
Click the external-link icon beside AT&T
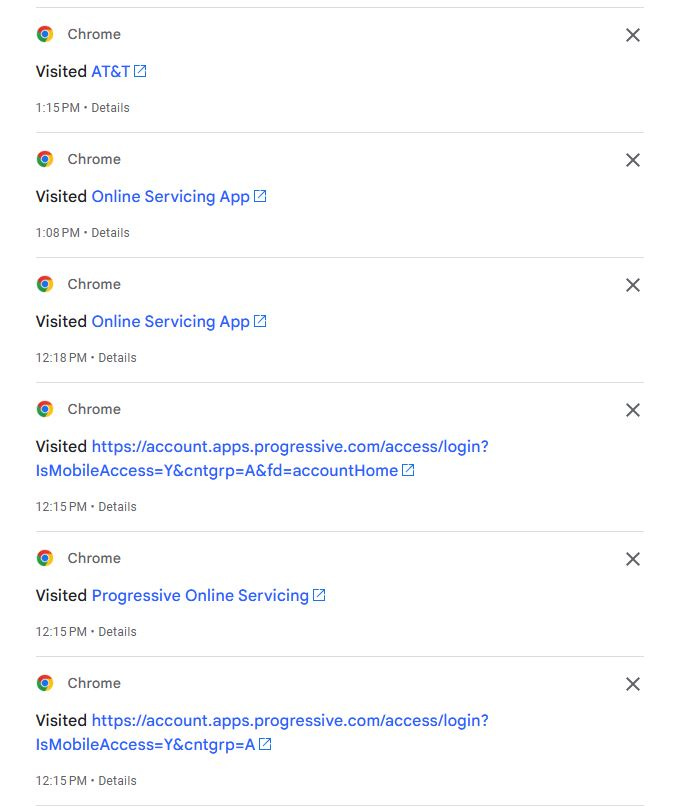click(x=141, y=71)
